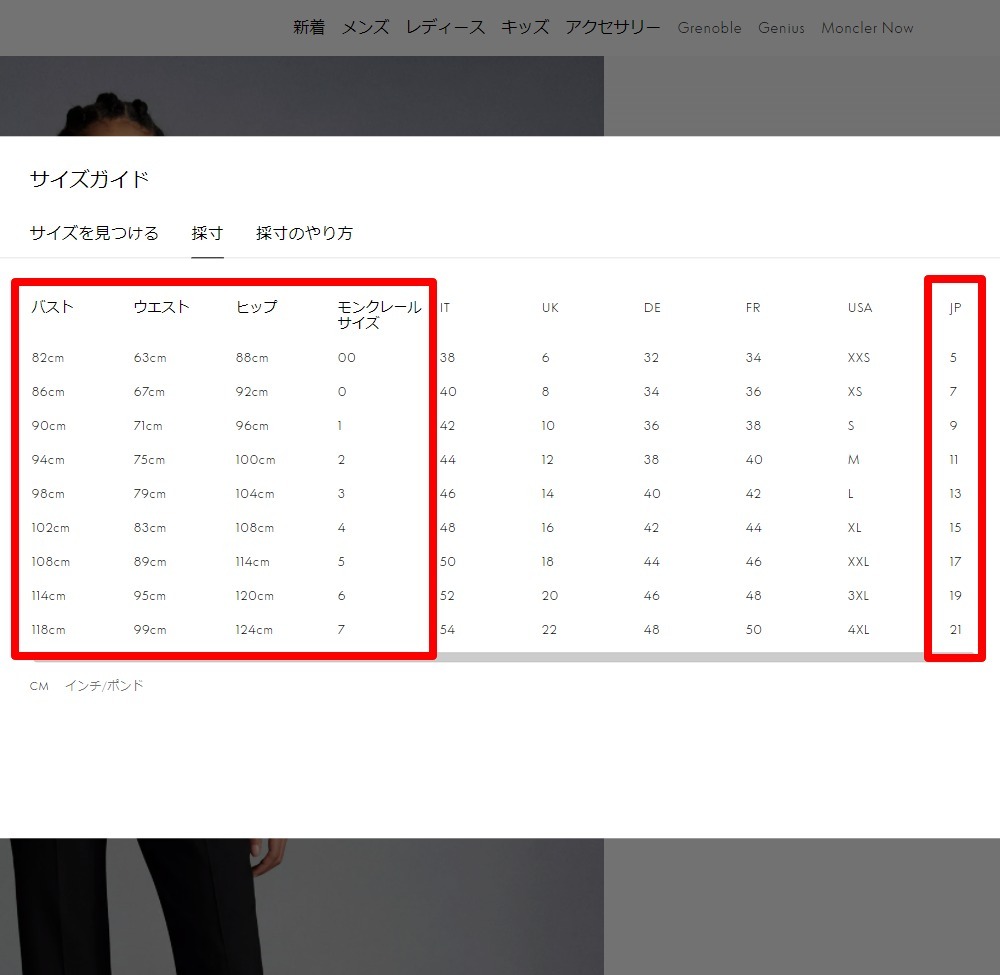Click the JP size 9 cell

tap(953, 425)
